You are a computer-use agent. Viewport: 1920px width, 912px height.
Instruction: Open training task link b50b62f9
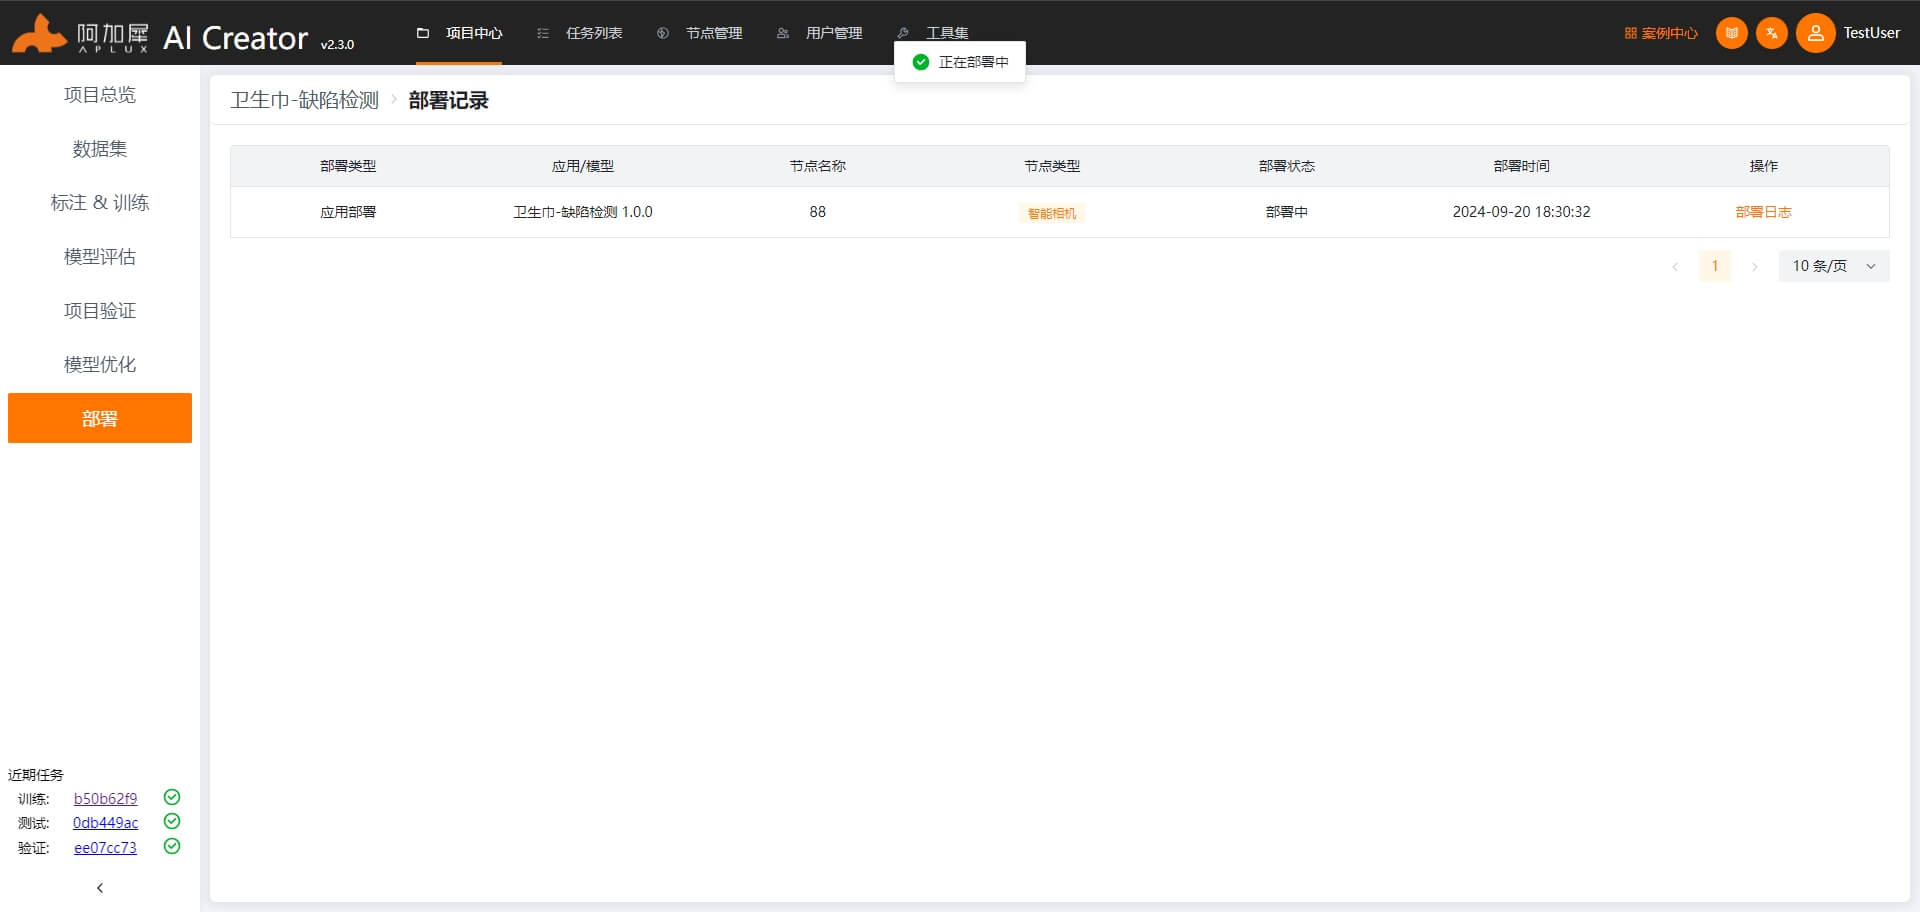(x=105, y=798)
